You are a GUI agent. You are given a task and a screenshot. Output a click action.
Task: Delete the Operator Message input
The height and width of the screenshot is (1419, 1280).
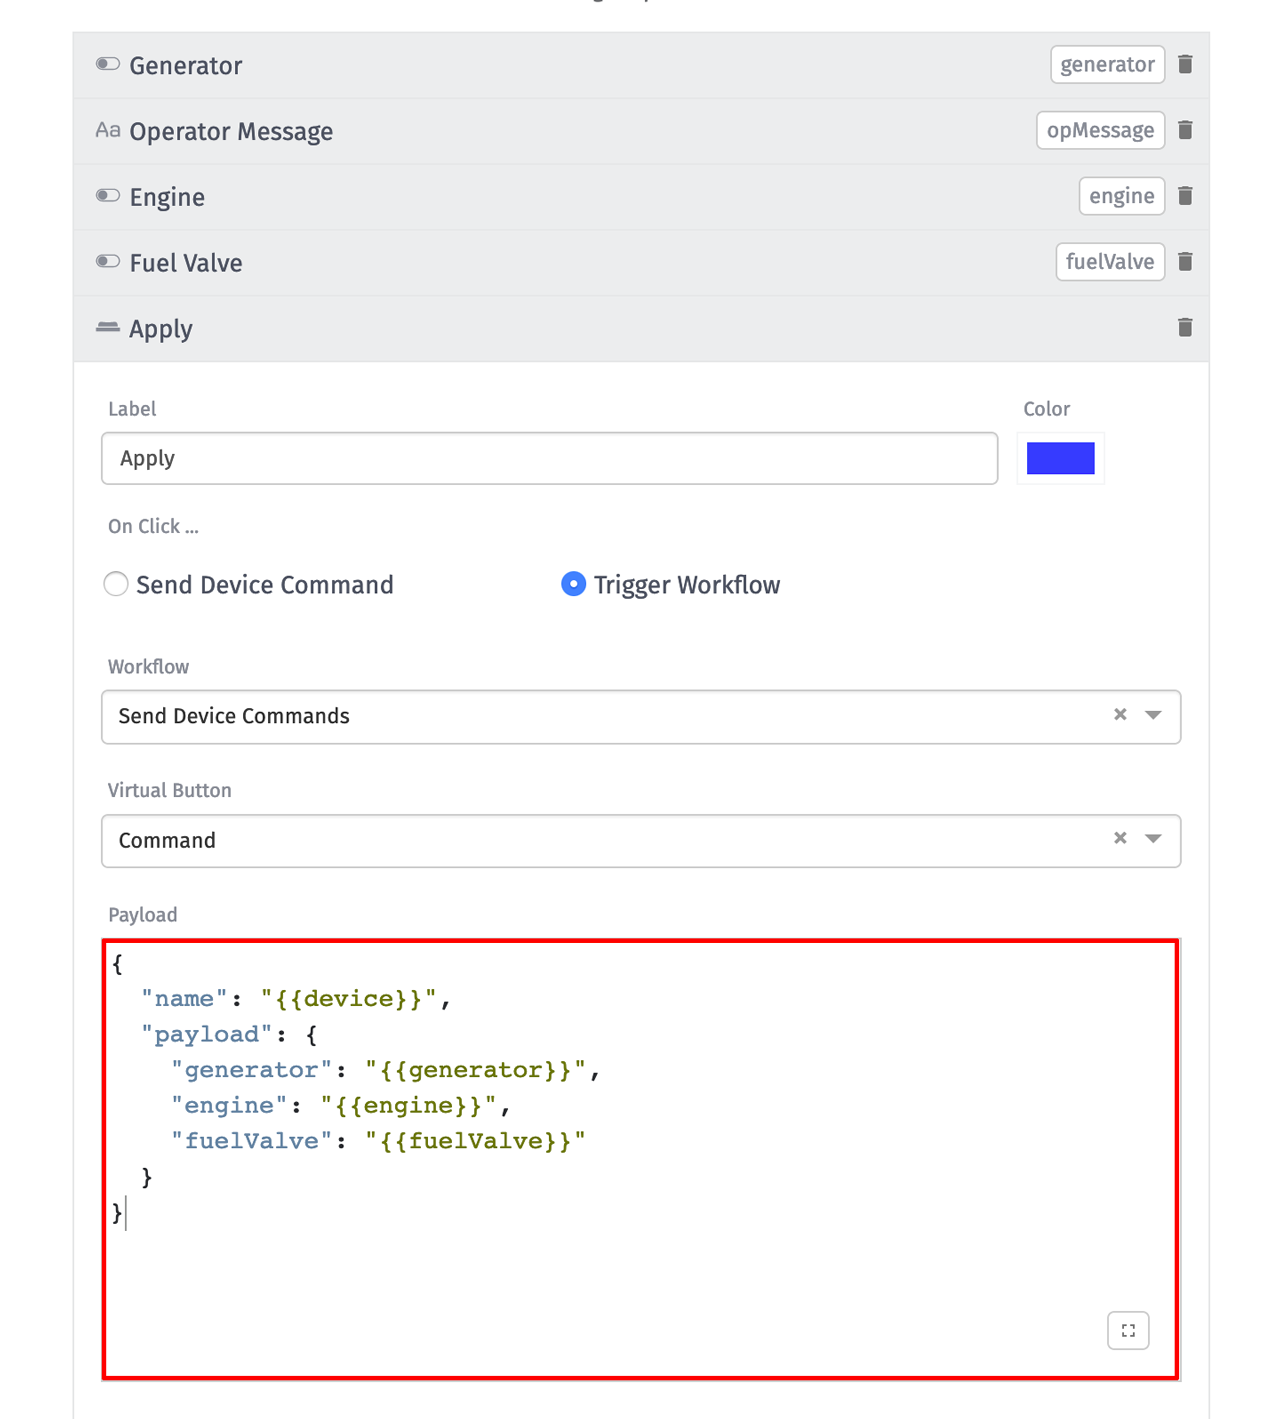(1185, 130)
